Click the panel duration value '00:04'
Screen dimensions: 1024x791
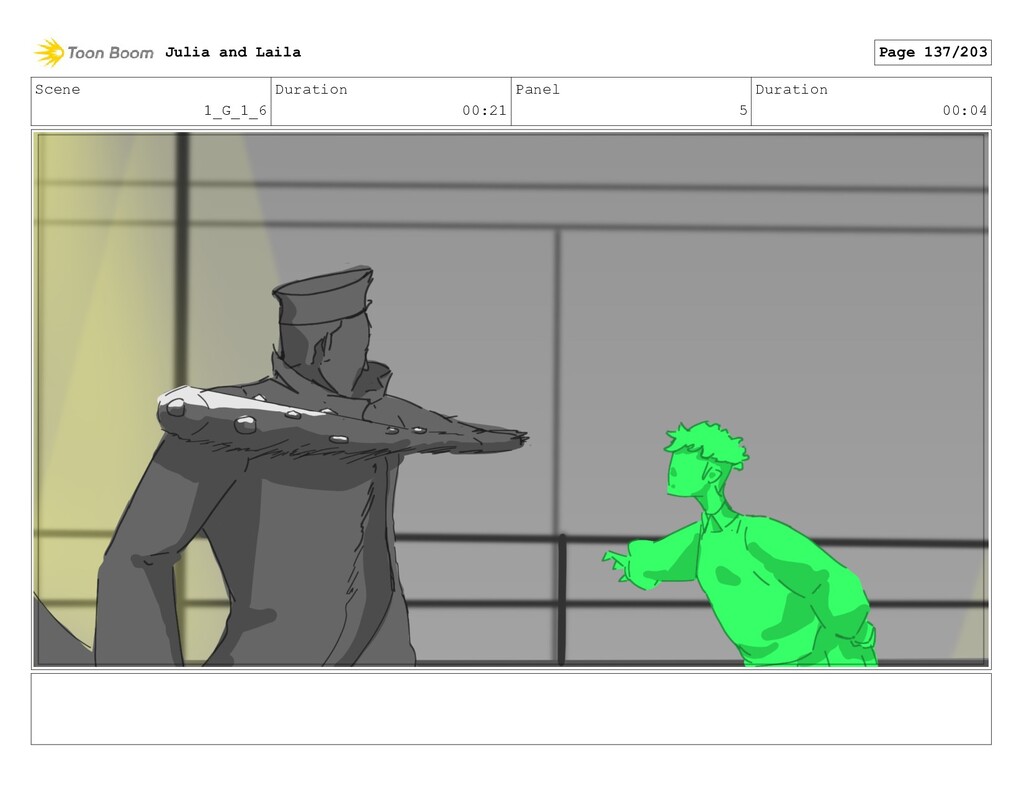pyautogui.click(x=965, y=110)
